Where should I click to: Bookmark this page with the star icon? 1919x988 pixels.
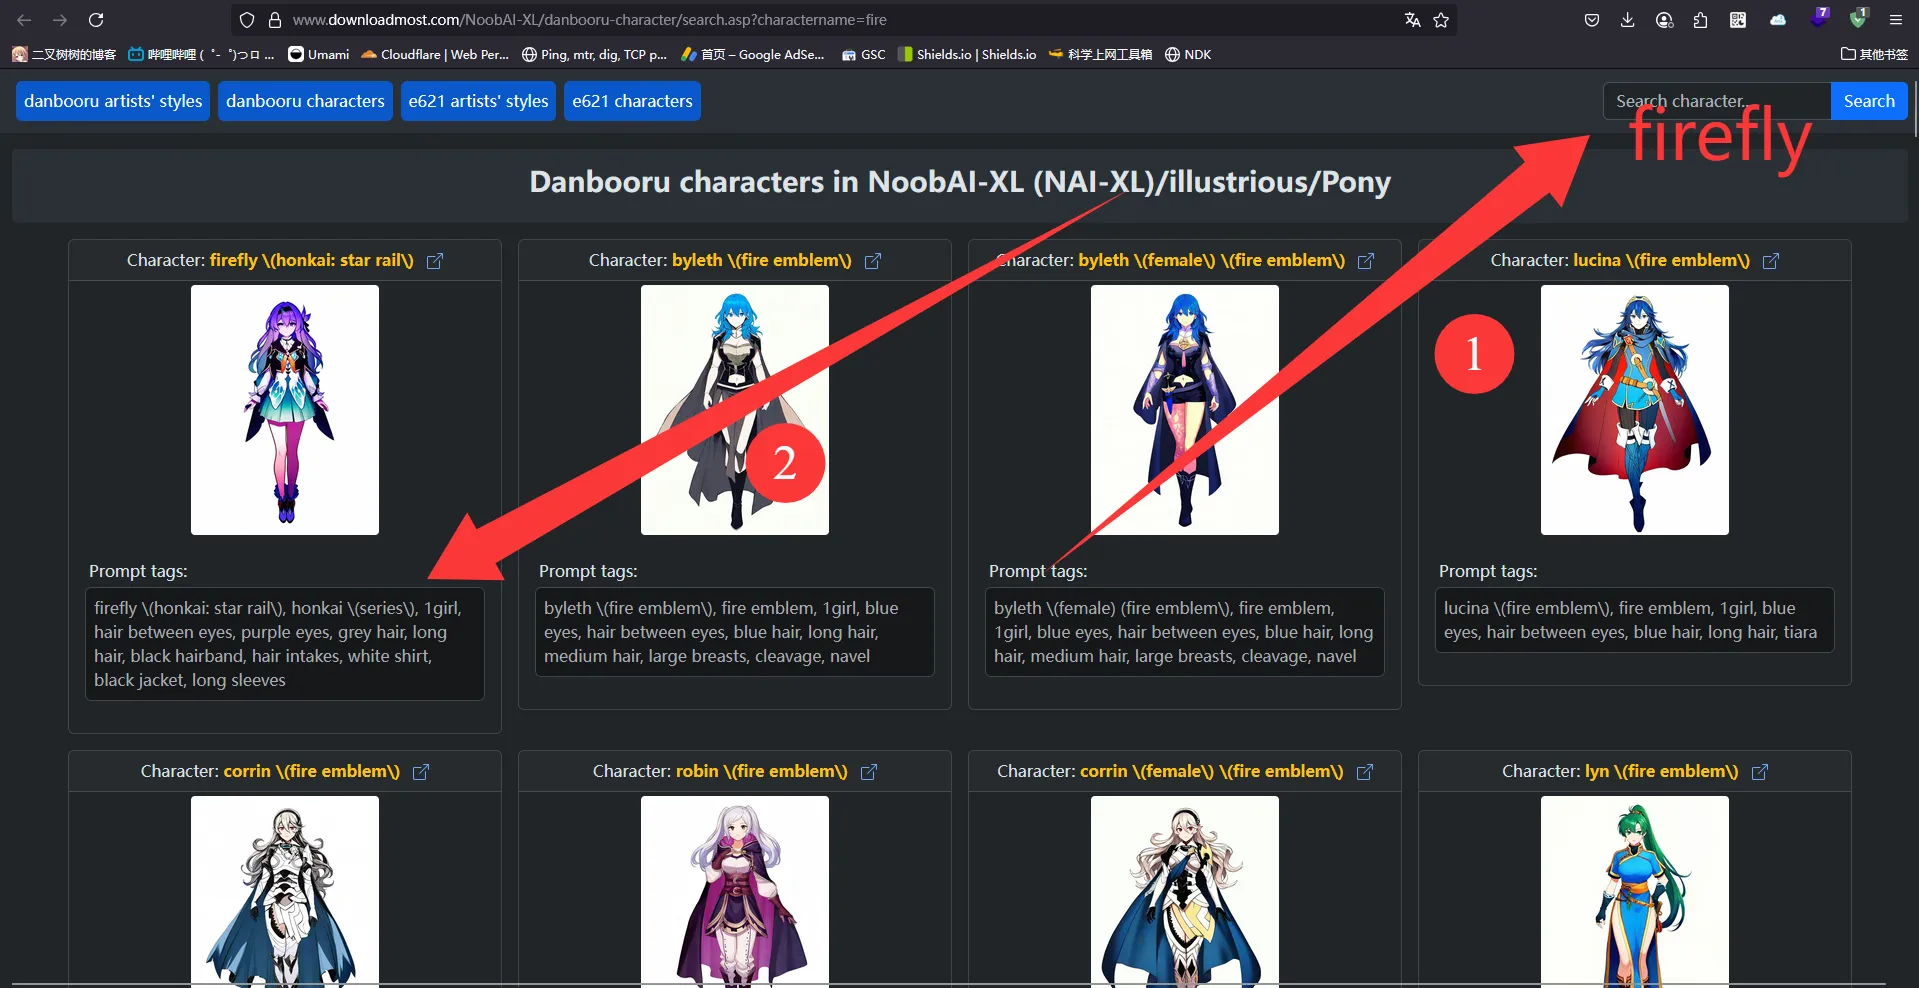coord(1441,20)
